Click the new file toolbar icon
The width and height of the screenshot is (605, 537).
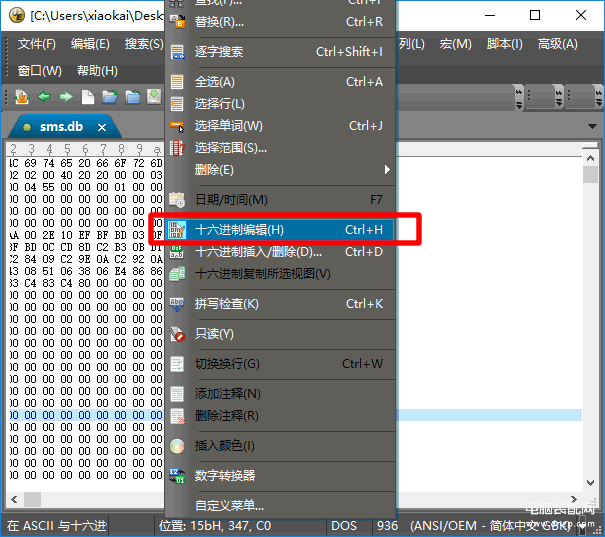click(x=88, y=97)
